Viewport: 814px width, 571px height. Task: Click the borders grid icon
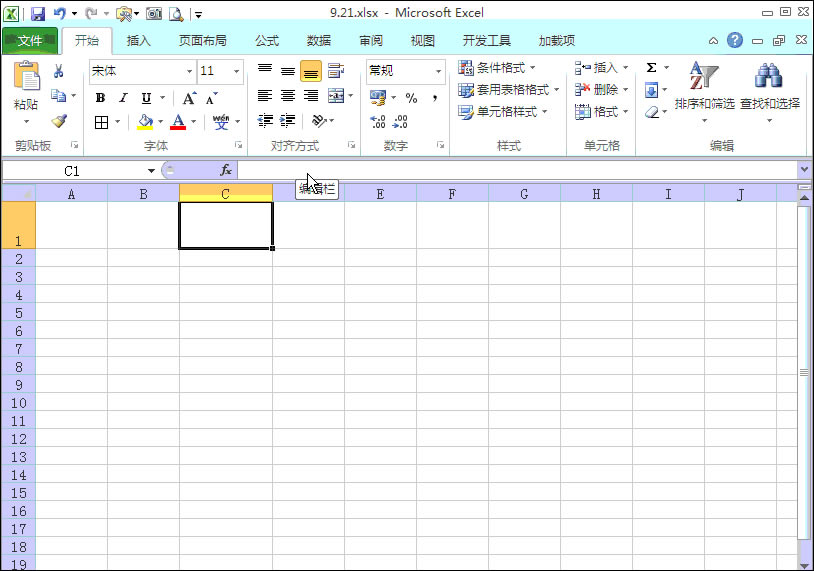(101, 123)
